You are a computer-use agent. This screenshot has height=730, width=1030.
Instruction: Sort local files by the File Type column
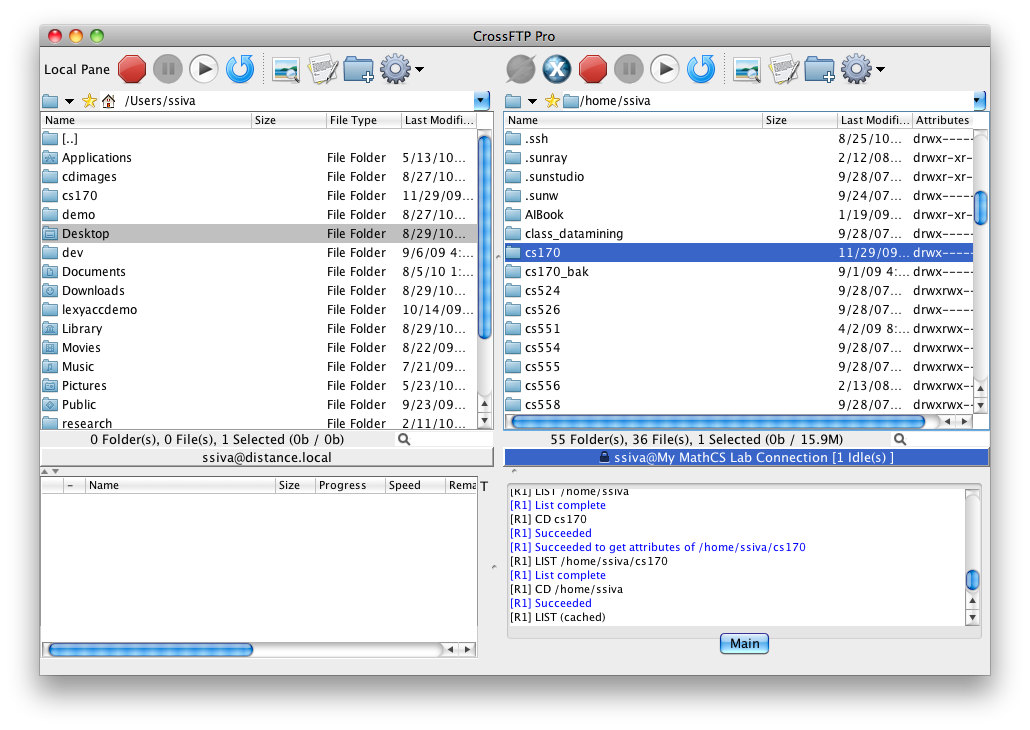[363, 120]
